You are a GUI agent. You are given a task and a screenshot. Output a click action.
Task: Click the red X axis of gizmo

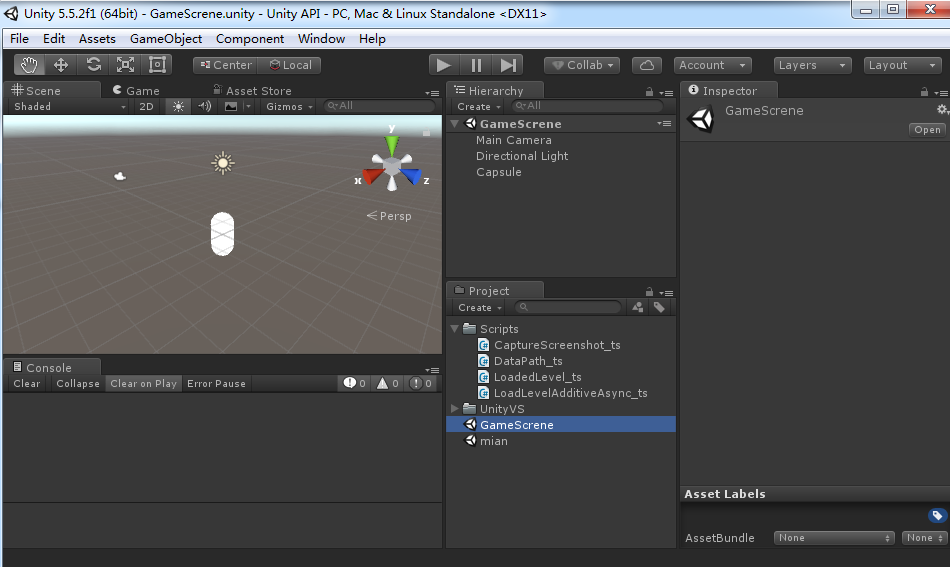[x=373, y=175]
